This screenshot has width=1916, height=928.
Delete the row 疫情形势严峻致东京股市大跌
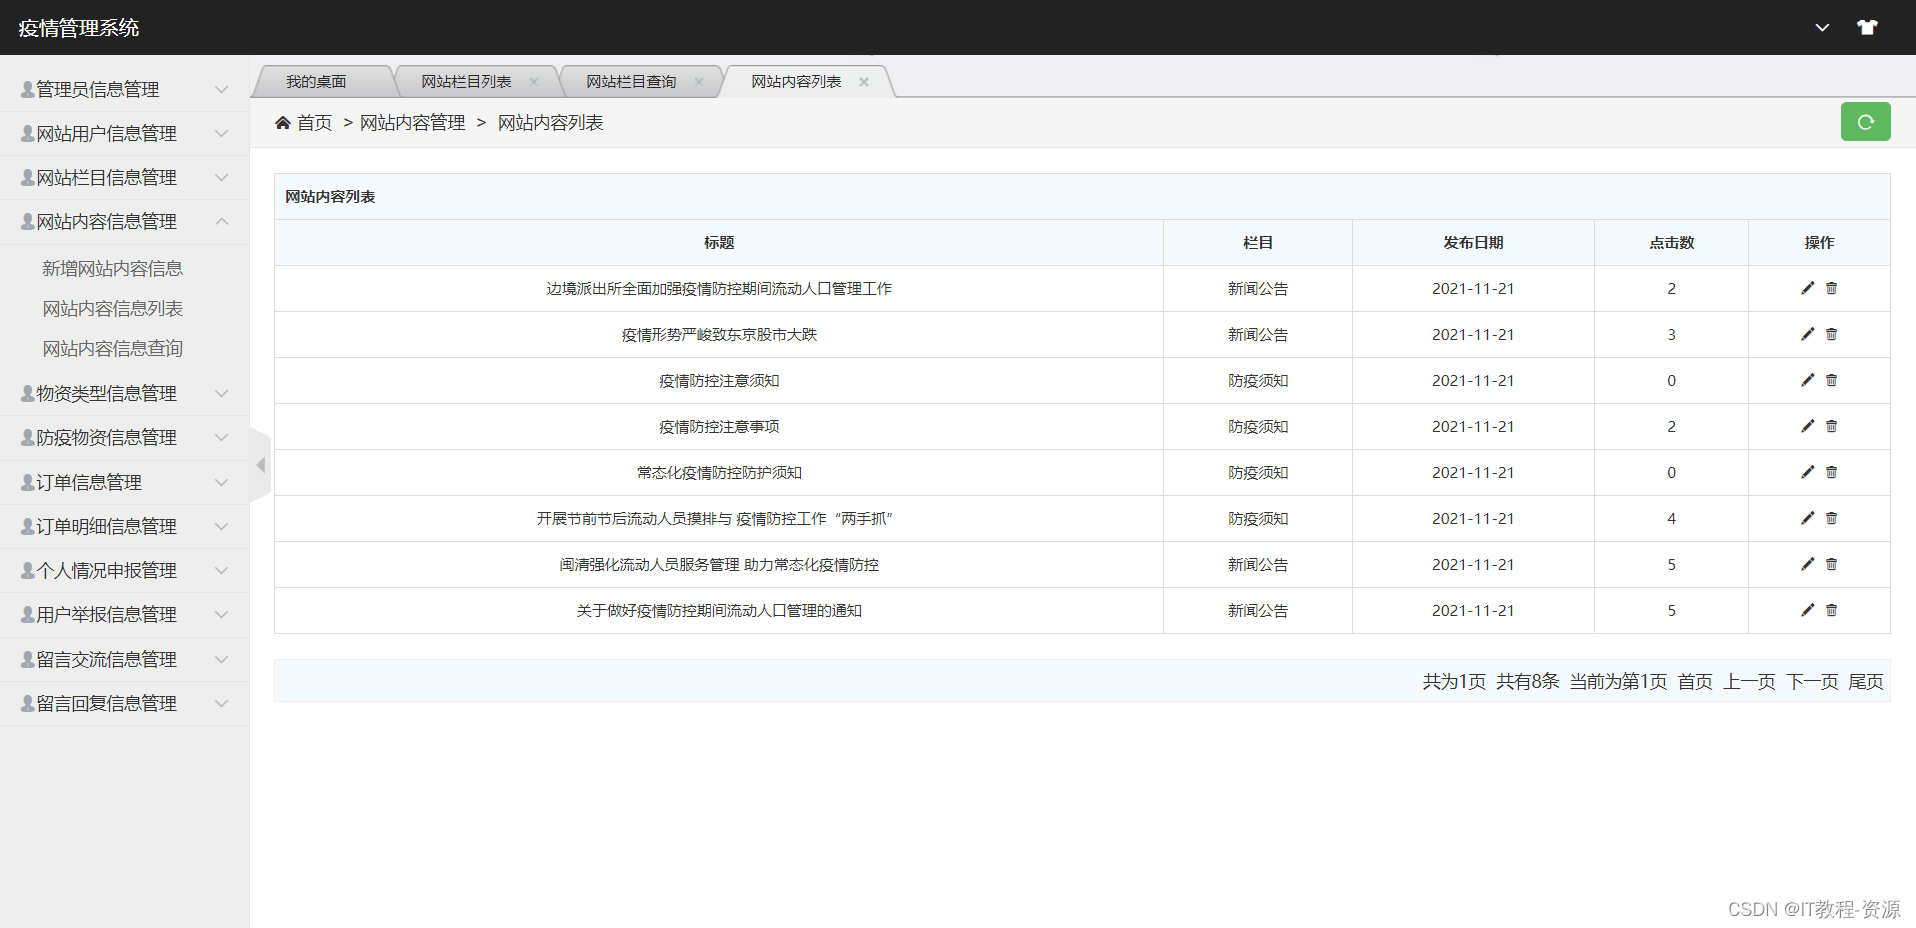[1832, 334]
